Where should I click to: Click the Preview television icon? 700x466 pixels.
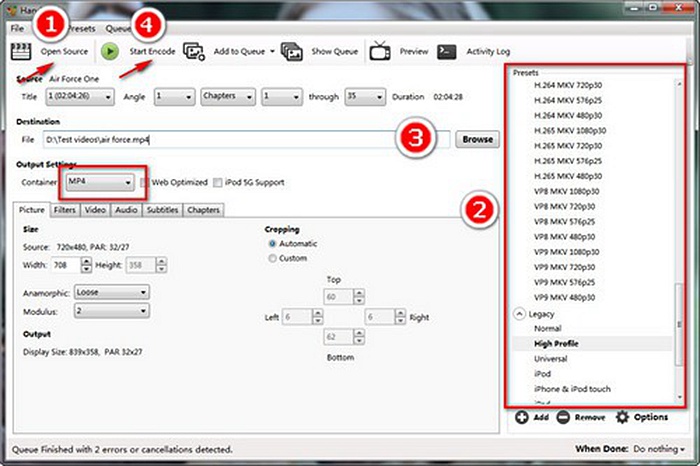pyautogui.click(x=380, y=50)
